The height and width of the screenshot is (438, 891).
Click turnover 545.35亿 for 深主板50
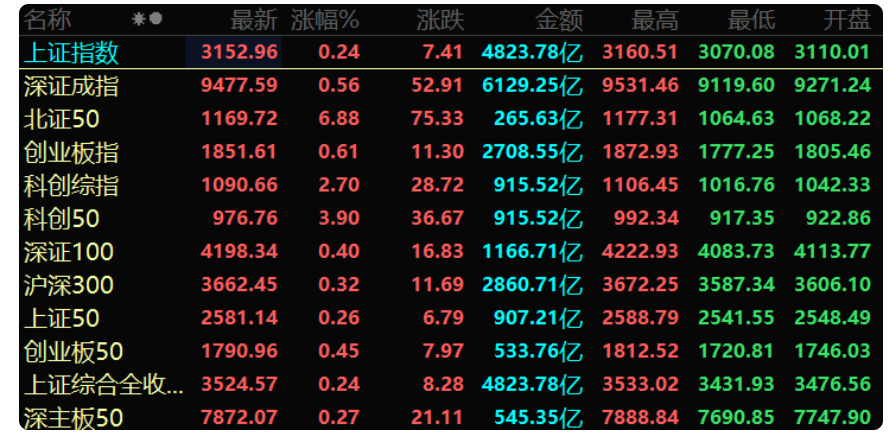[539, 419]
